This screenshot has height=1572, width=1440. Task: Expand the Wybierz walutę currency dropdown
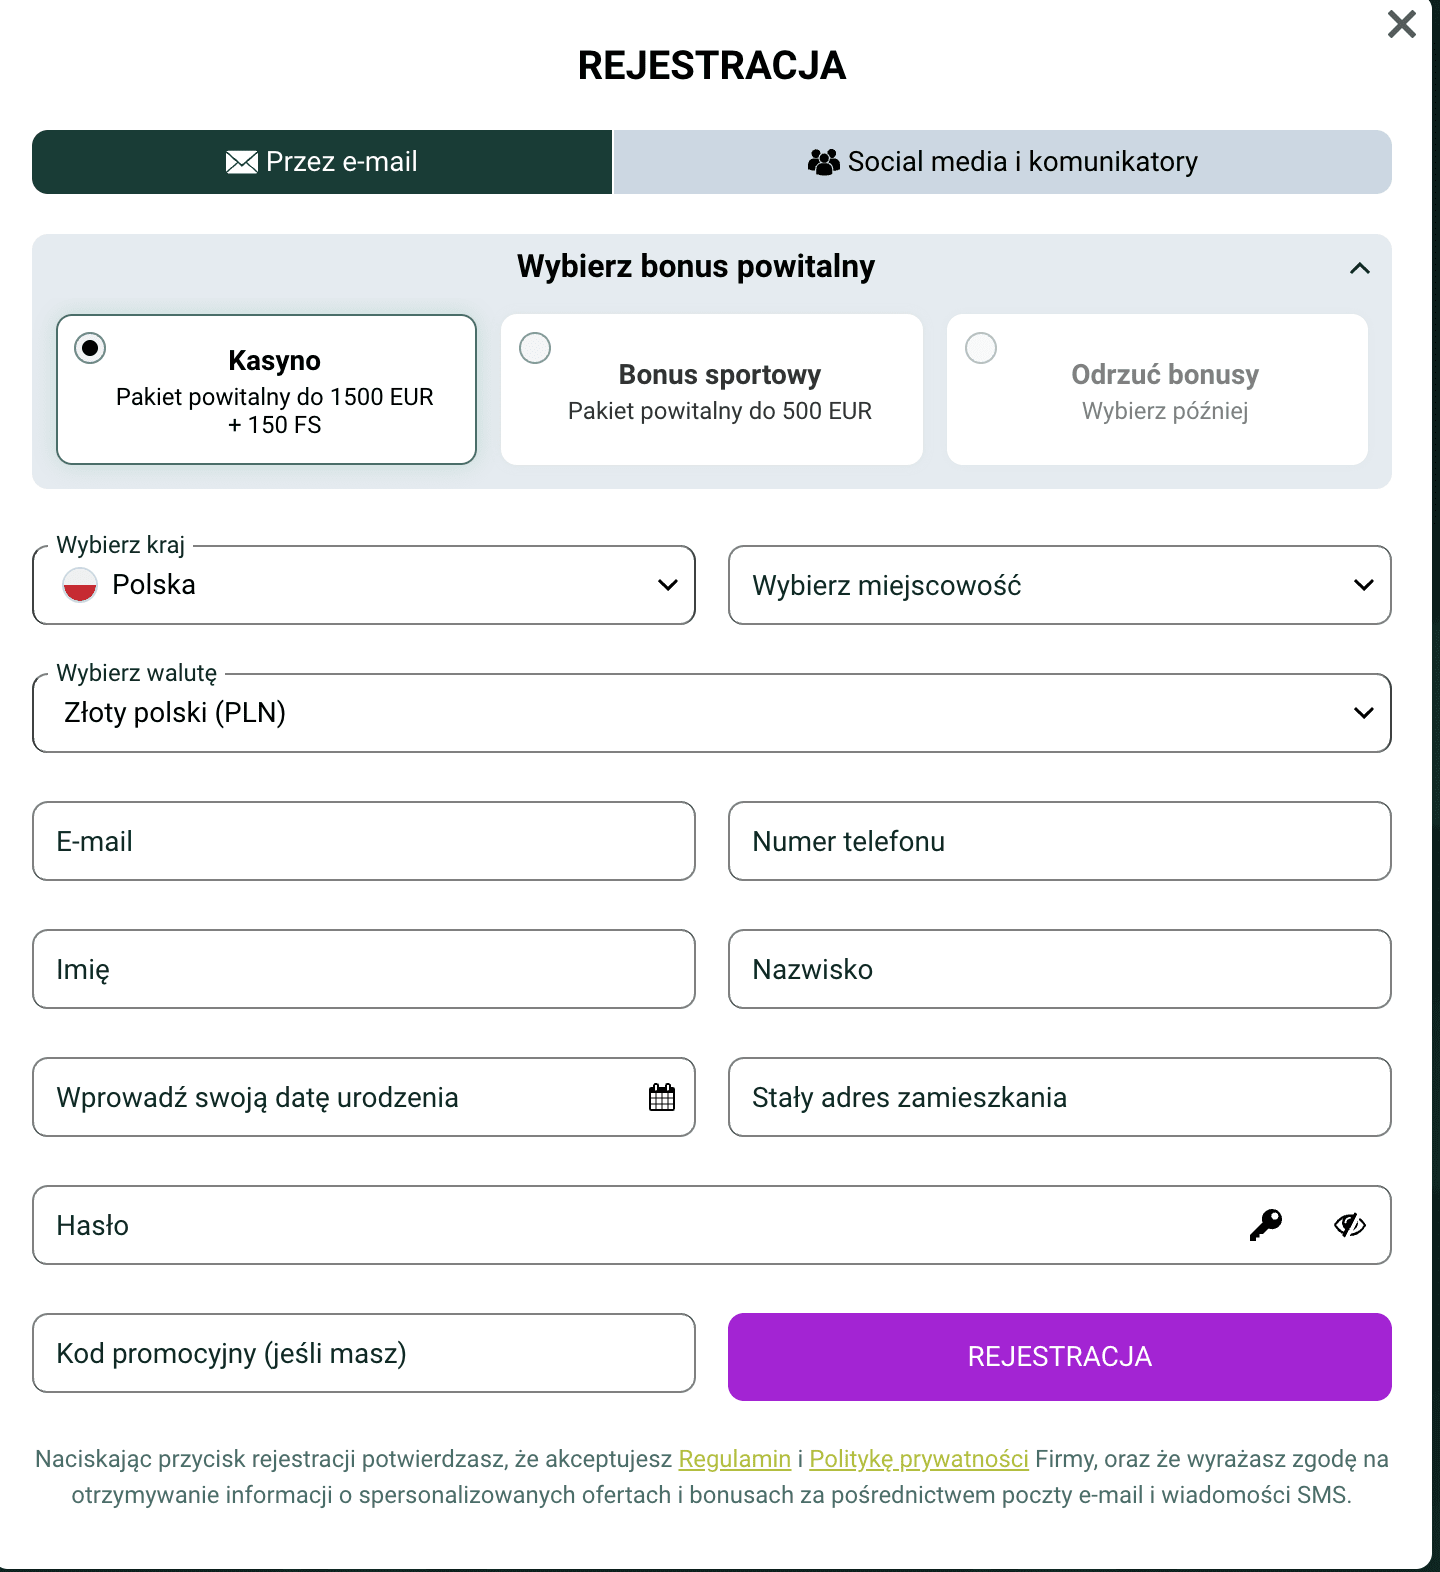tap(711, 713)
